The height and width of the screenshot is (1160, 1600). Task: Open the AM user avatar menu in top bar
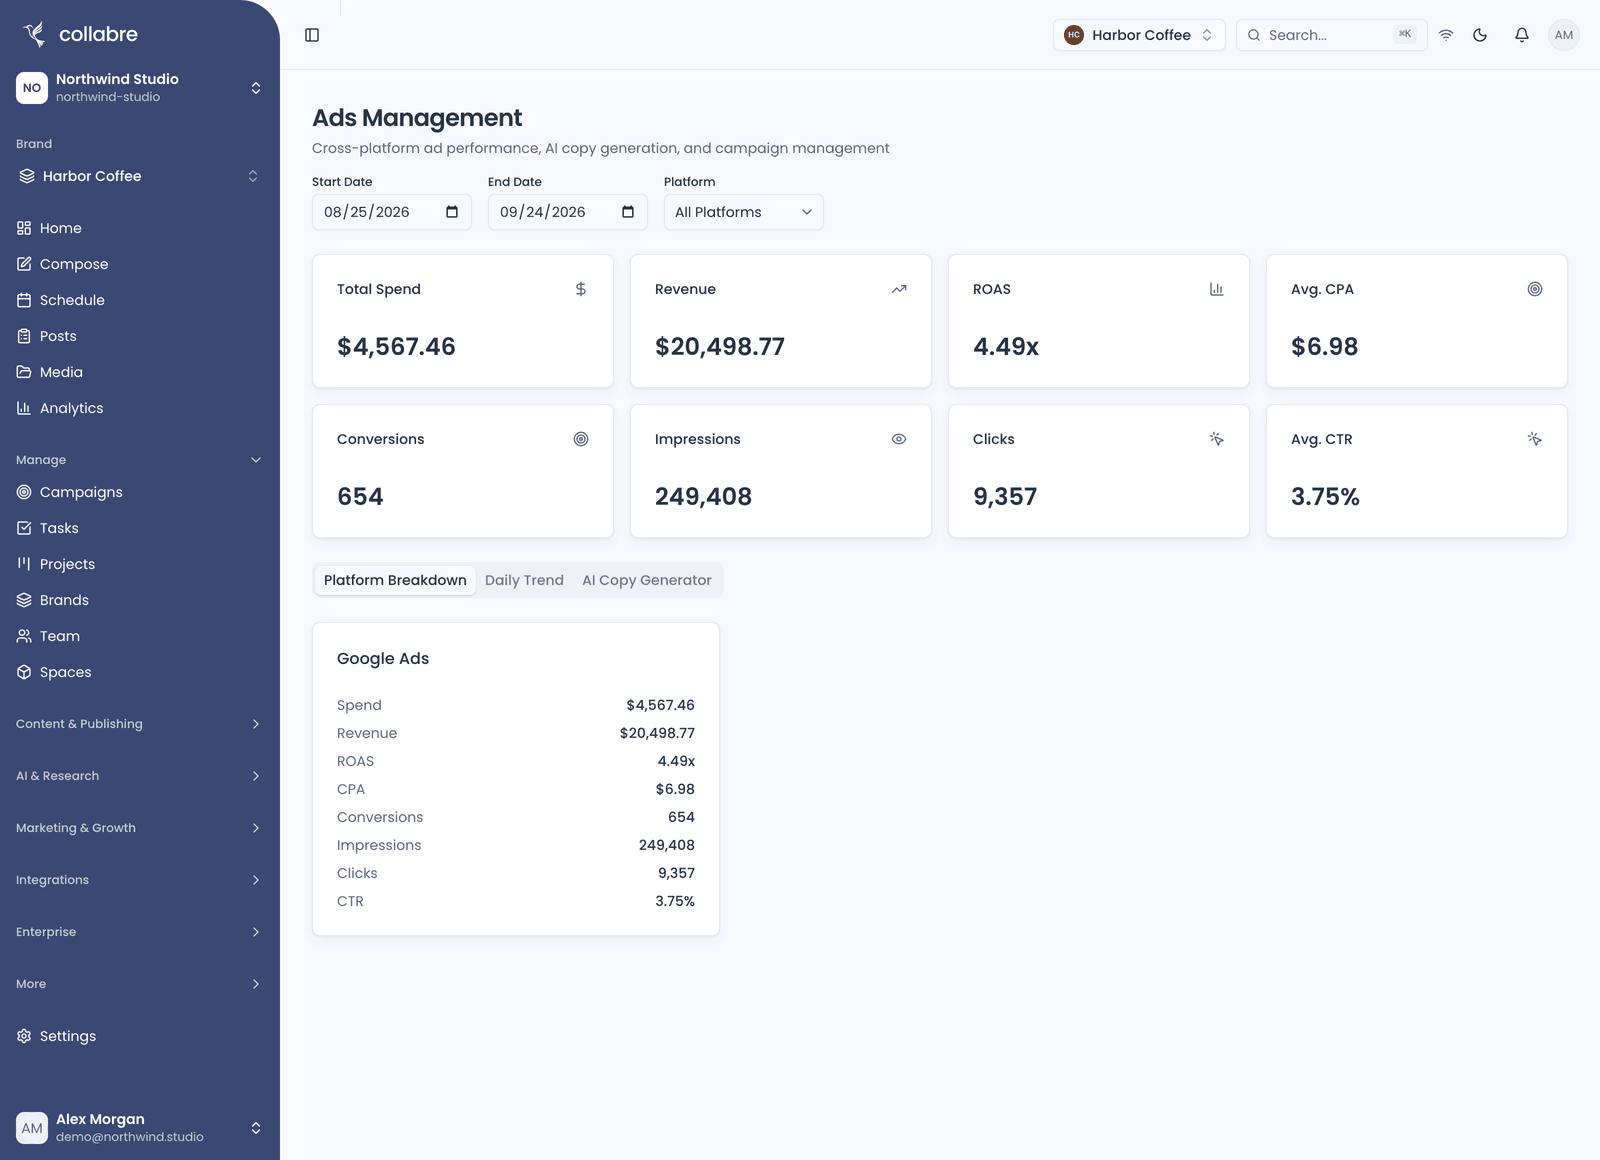pos(1564,35)
